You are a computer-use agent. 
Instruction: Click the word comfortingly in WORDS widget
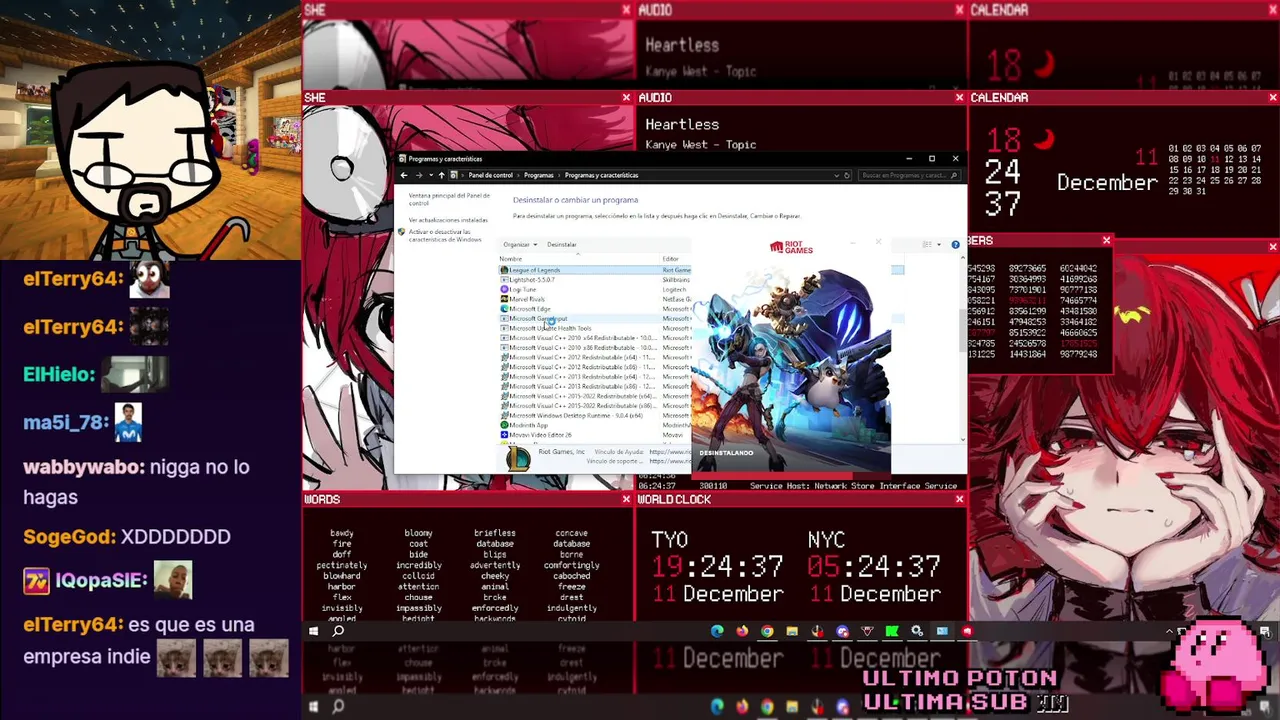tap(572, 565)
